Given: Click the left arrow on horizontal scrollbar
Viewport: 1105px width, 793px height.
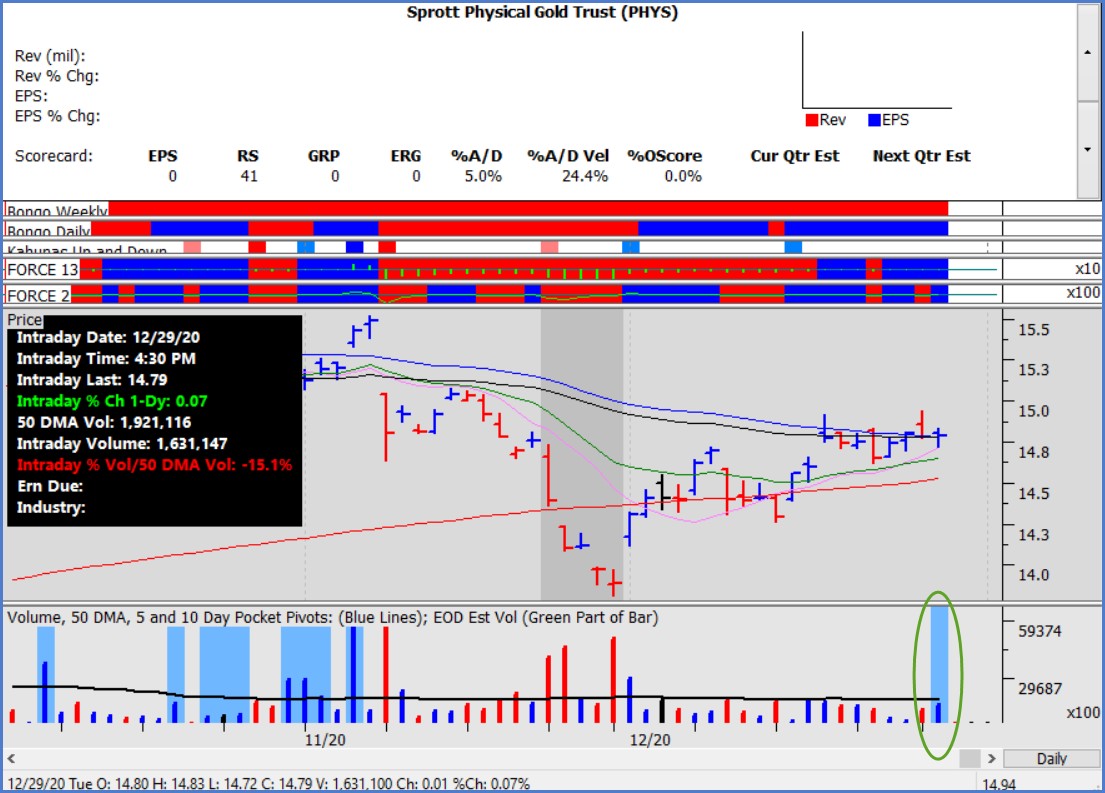Looking at the screenshot, I should tap(12, 758).
